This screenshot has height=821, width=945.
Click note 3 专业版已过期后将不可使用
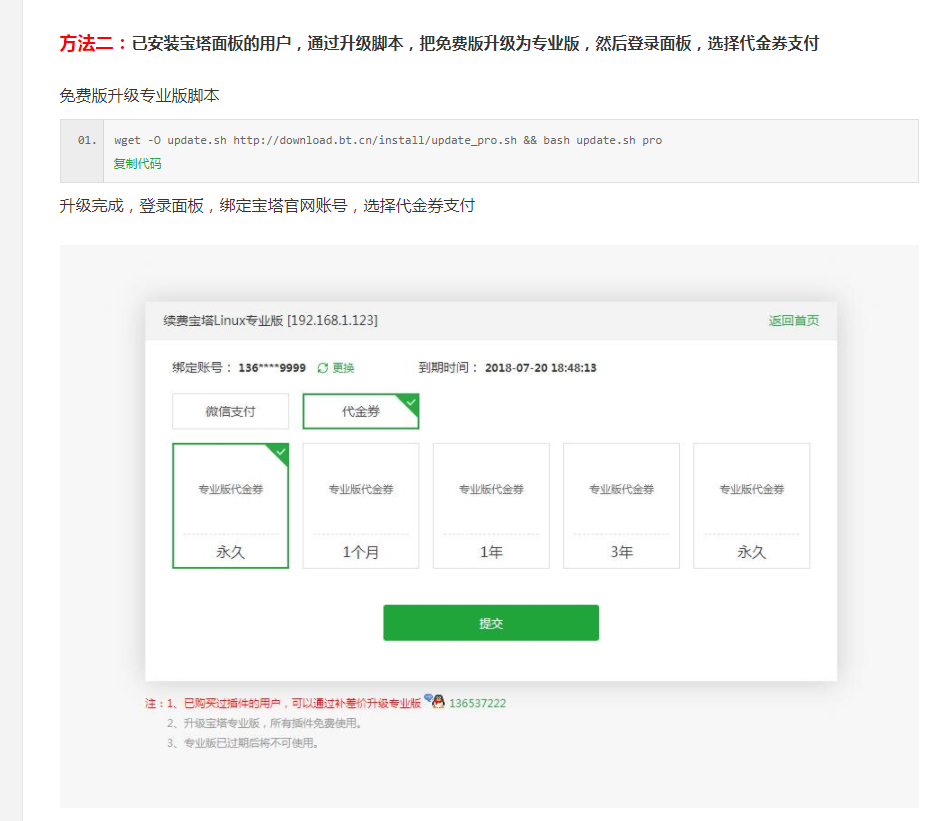[243, 743]
